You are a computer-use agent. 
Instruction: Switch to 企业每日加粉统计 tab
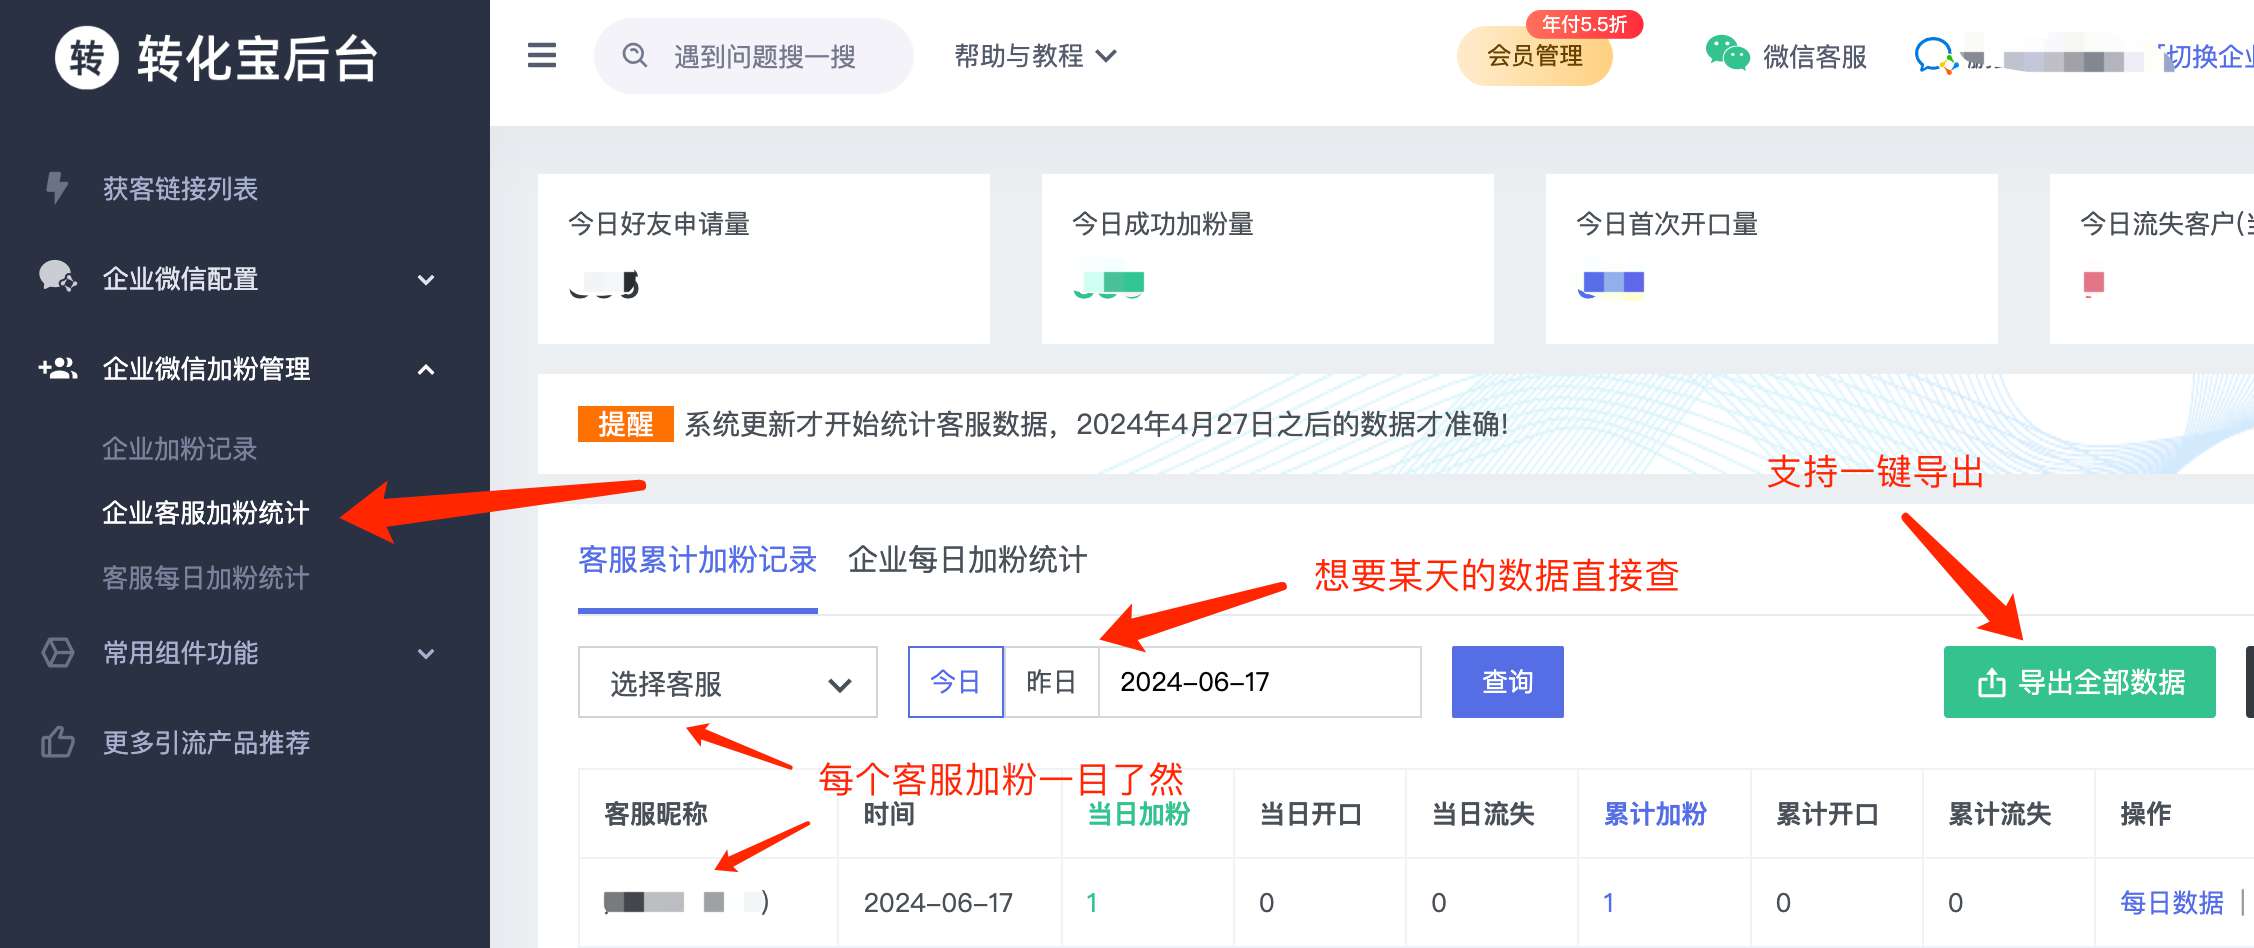(967, 560)
